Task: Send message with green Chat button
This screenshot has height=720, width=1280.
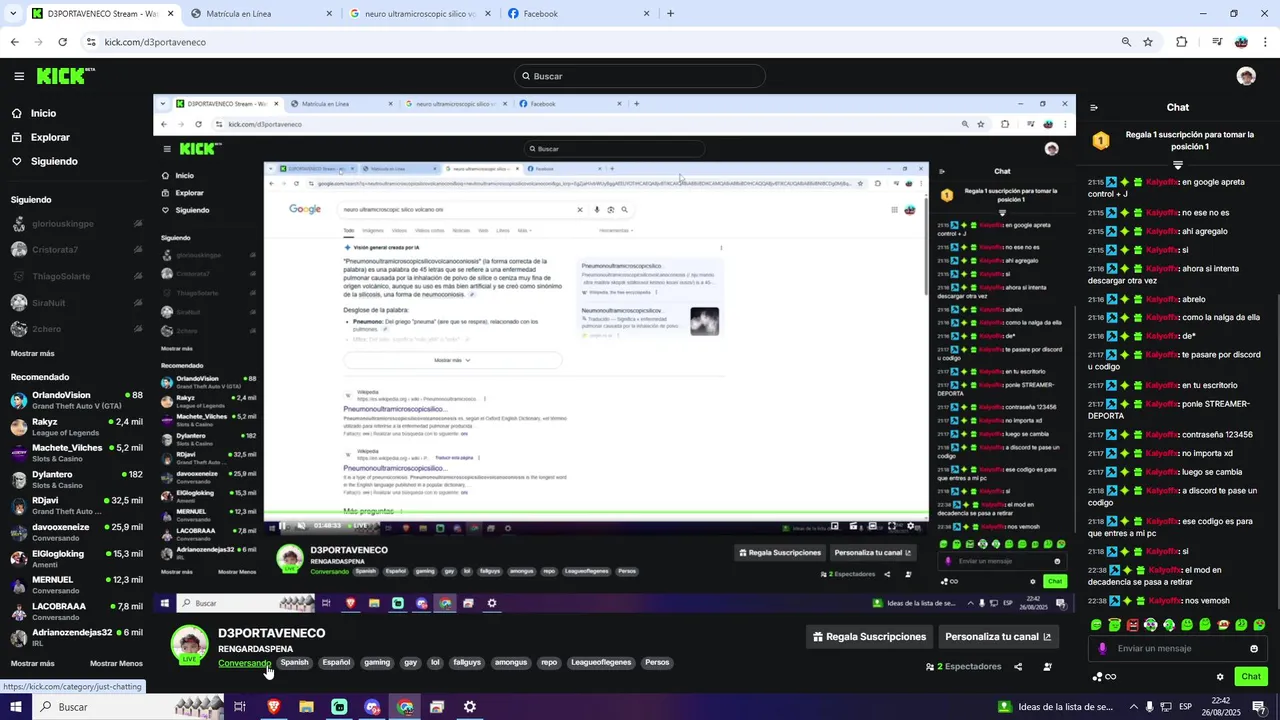Action: pos(1251,677)
